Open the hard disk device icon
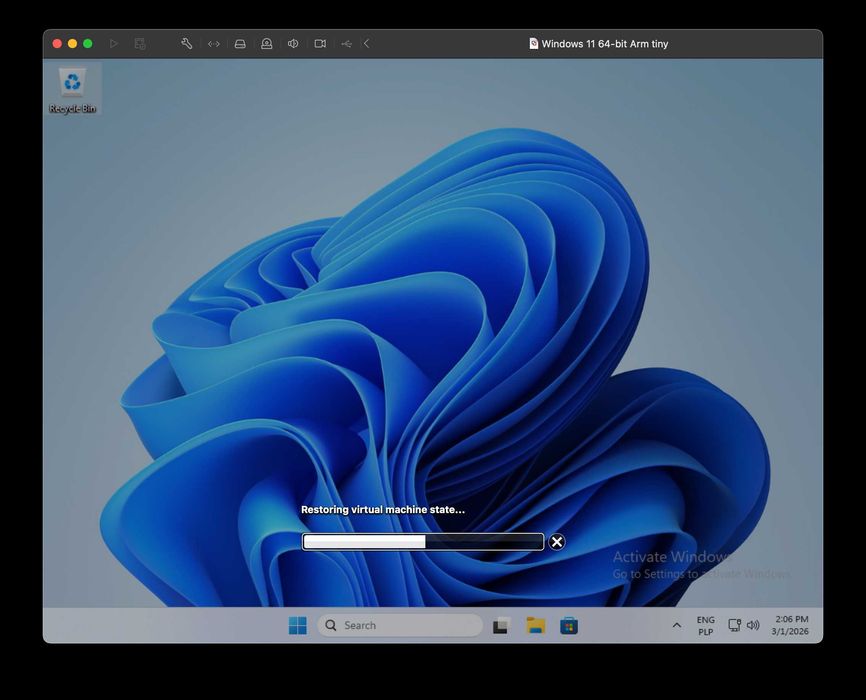The height and width of the screenshot is (700, 866). 240,44
